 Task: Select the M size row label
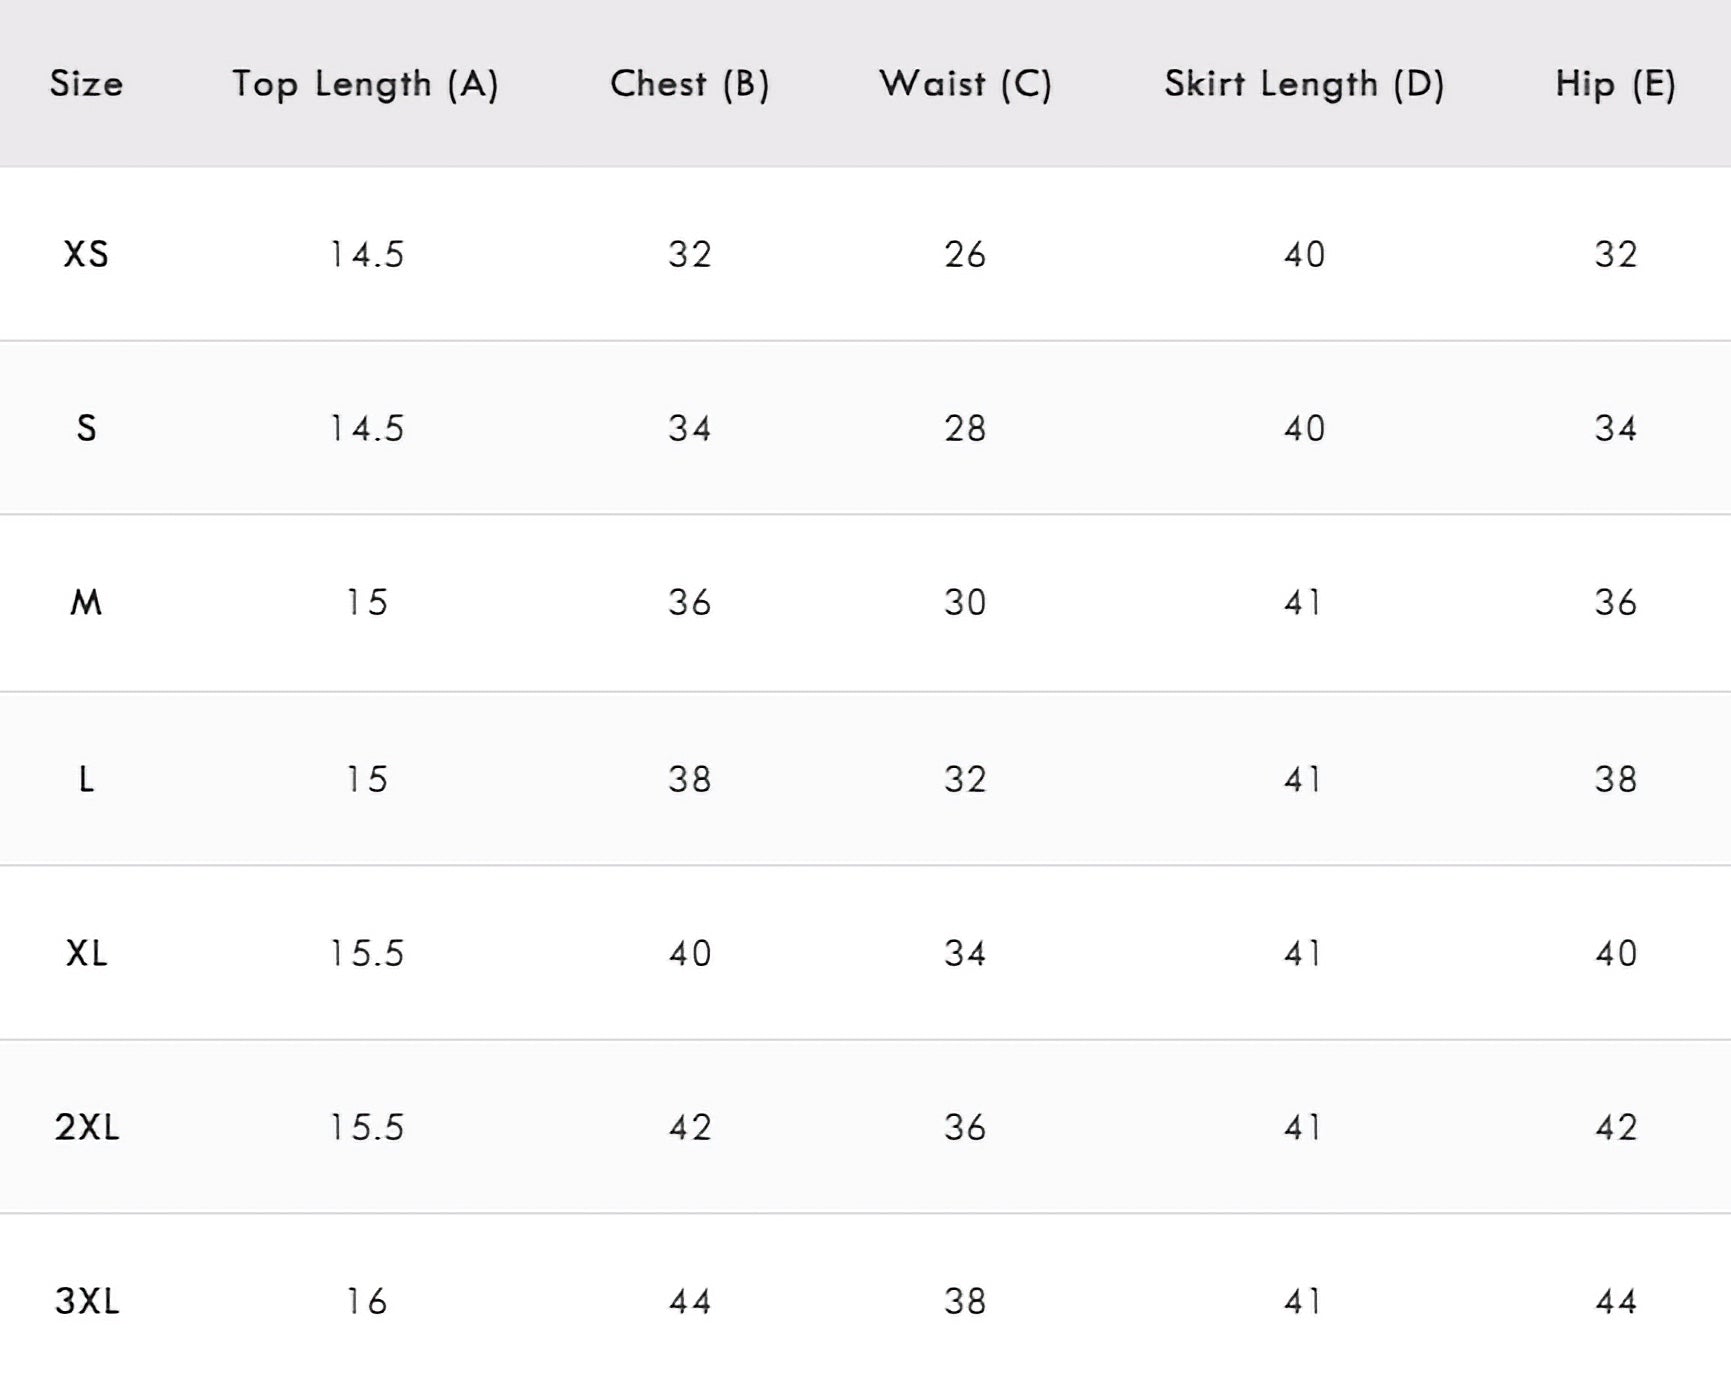[86, 602]
